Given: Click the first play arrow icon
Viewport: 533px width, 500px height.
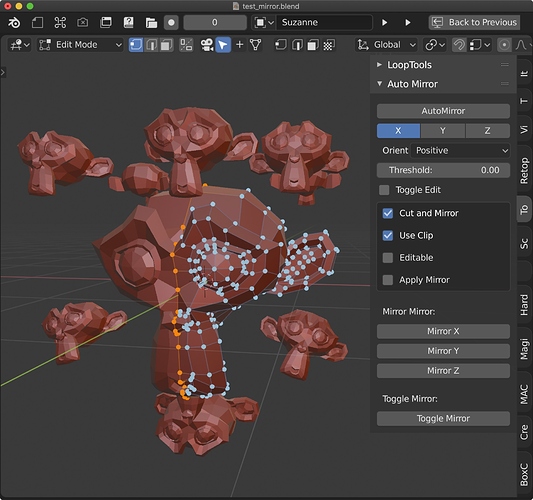Looking at the screenshot, I should tap(384, 23).
